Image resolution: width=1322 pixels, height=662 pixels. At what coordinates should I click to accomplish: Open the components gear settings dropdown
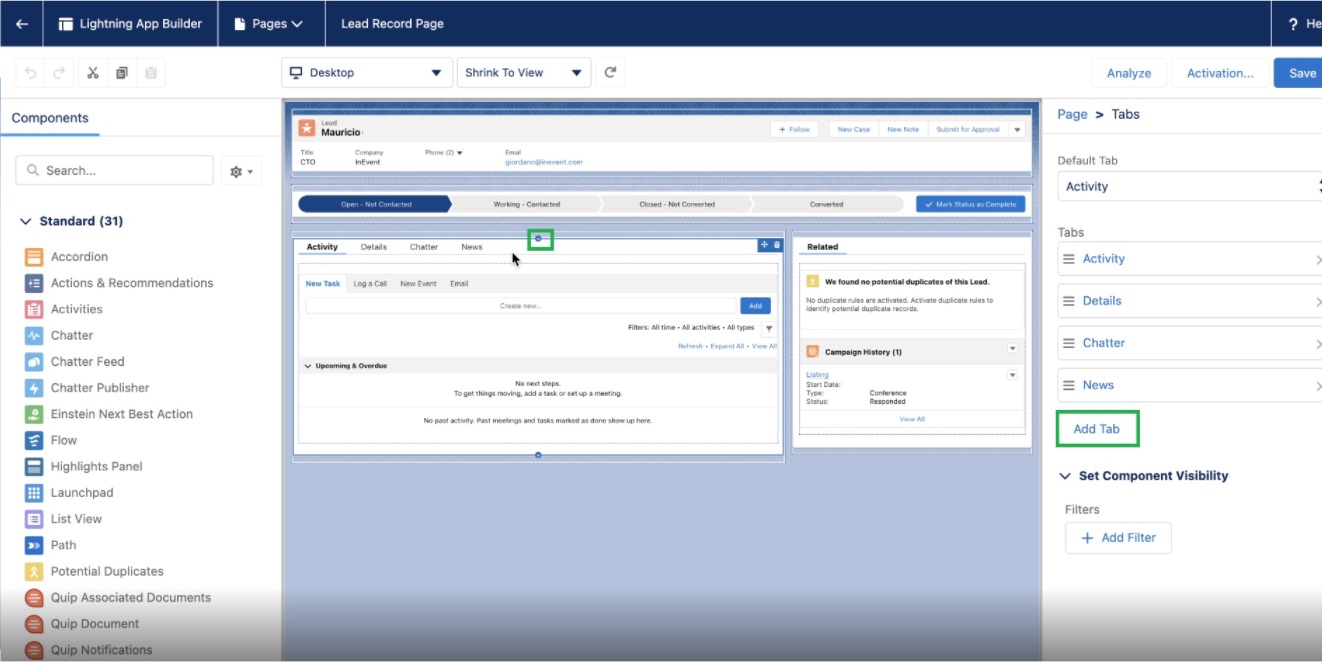tap(241, 171)
